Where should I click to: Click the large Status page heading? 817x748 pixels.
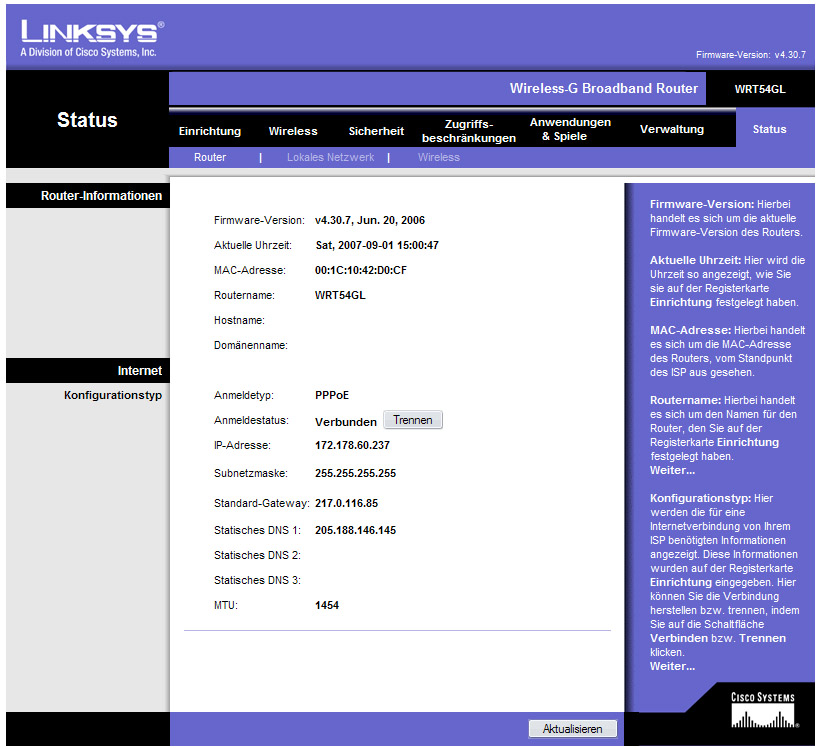coord(87,120)
